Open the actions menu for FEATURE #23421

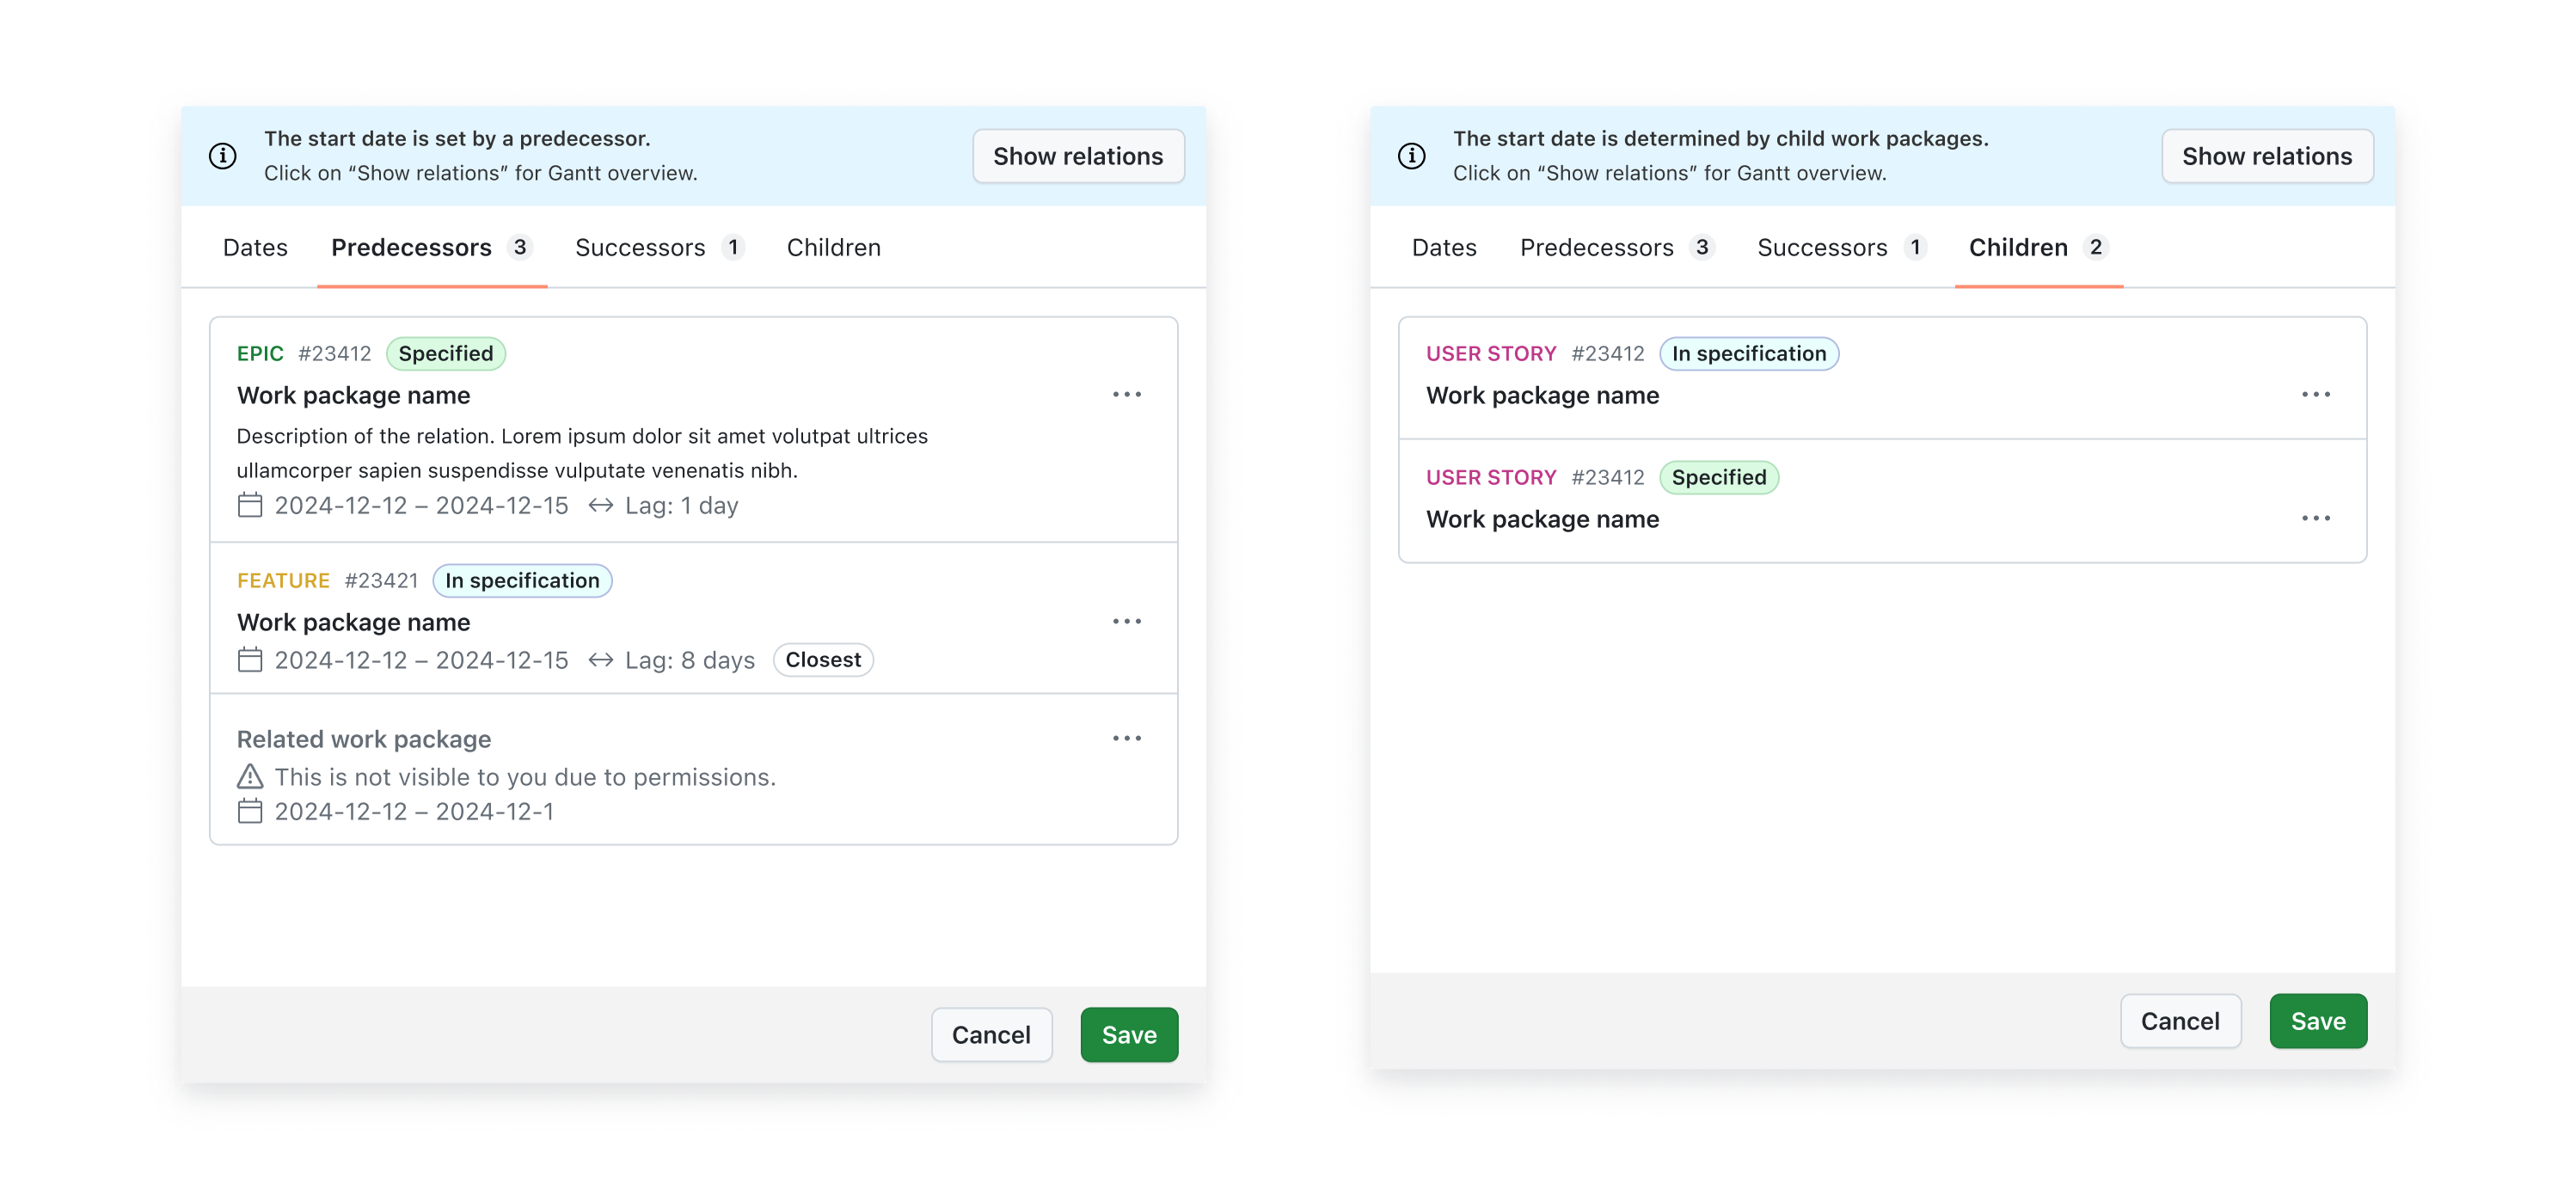click(1127, 620)
